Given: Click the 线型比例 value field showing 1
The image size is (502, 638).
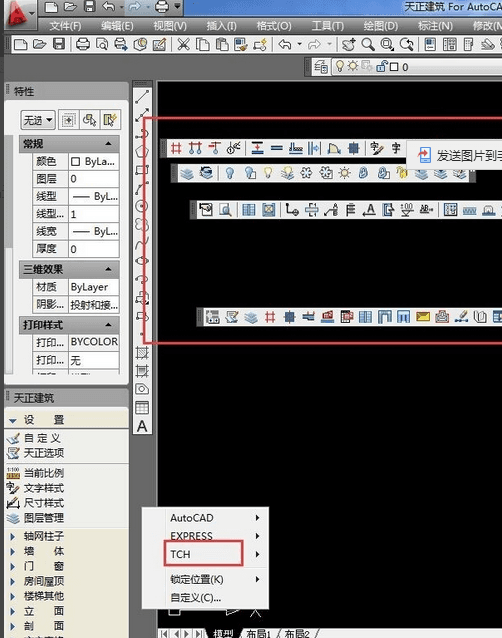Looking at the screenshot, I should (x=94, y=214).
